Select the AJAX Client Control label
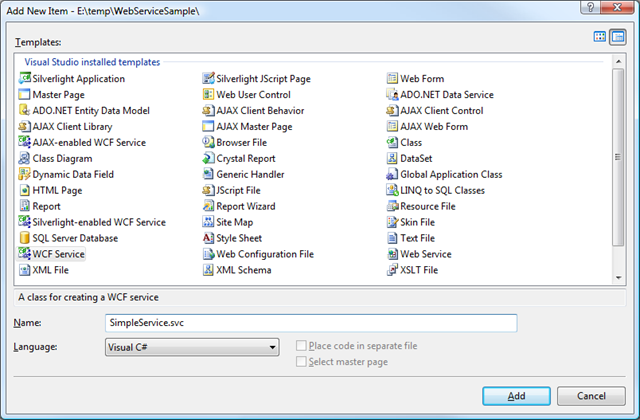Screen dimensions: 640x420 tap(442, 111)
